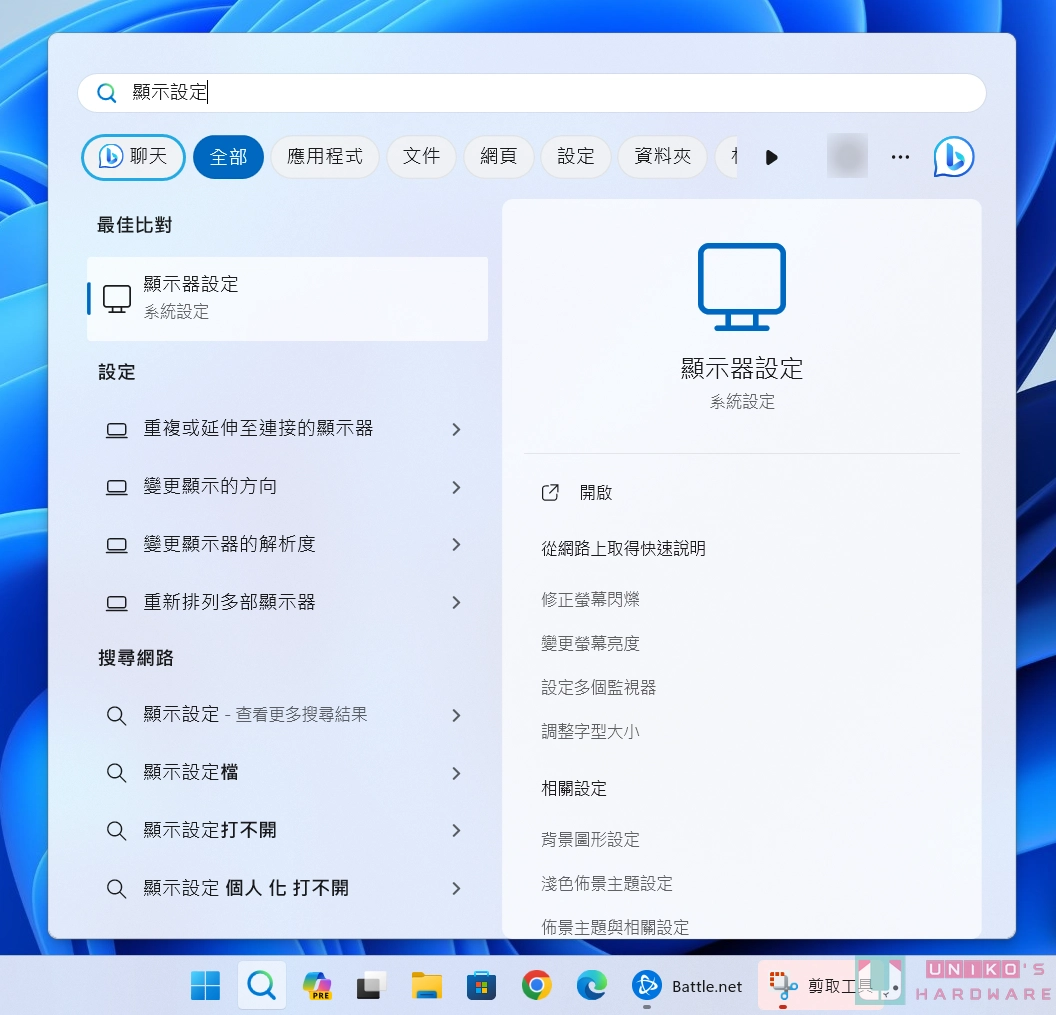Image resolution: width=1056 pixels, height=1015 pixels.
Task: Expand the 重新排列多部顯示器 chevron
Action: pos(456,602)
